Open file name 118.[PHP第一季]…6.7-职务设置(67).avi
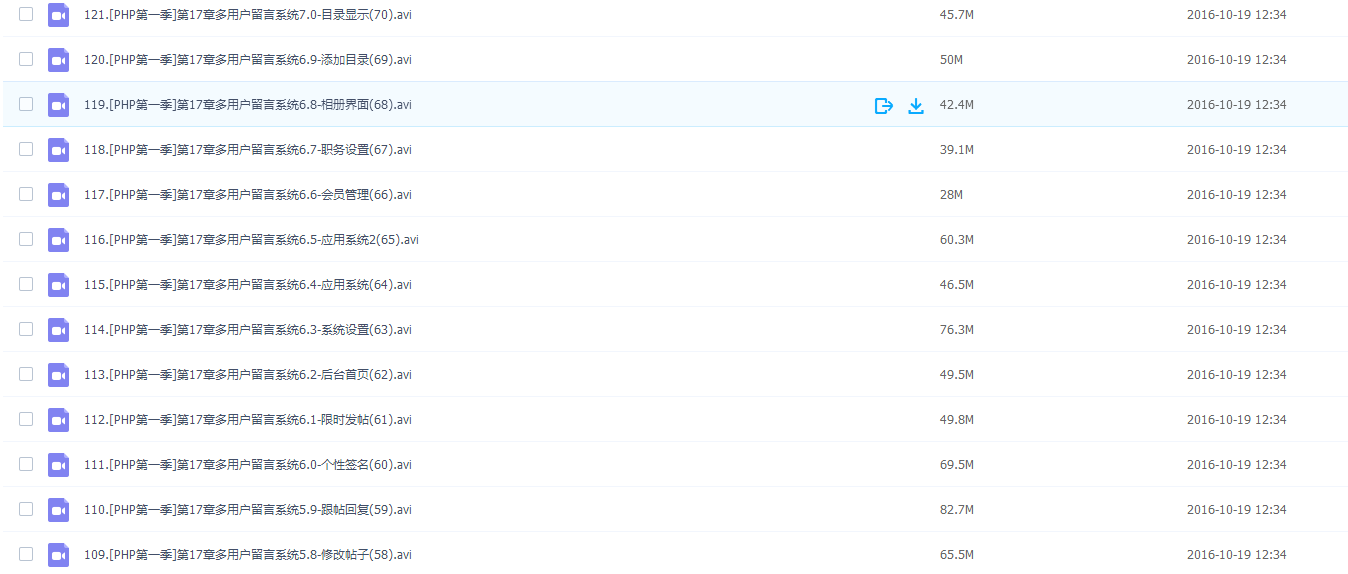Image resolution: width=1348 pixels, height=574 pixels. click(x=248, y=150)
